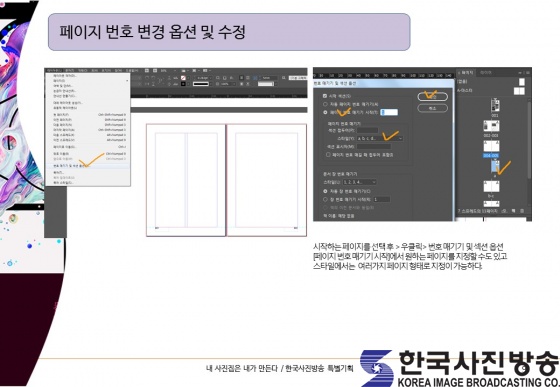
Task: Click the OK button in the numbering dialog
Action: (432, 97)
